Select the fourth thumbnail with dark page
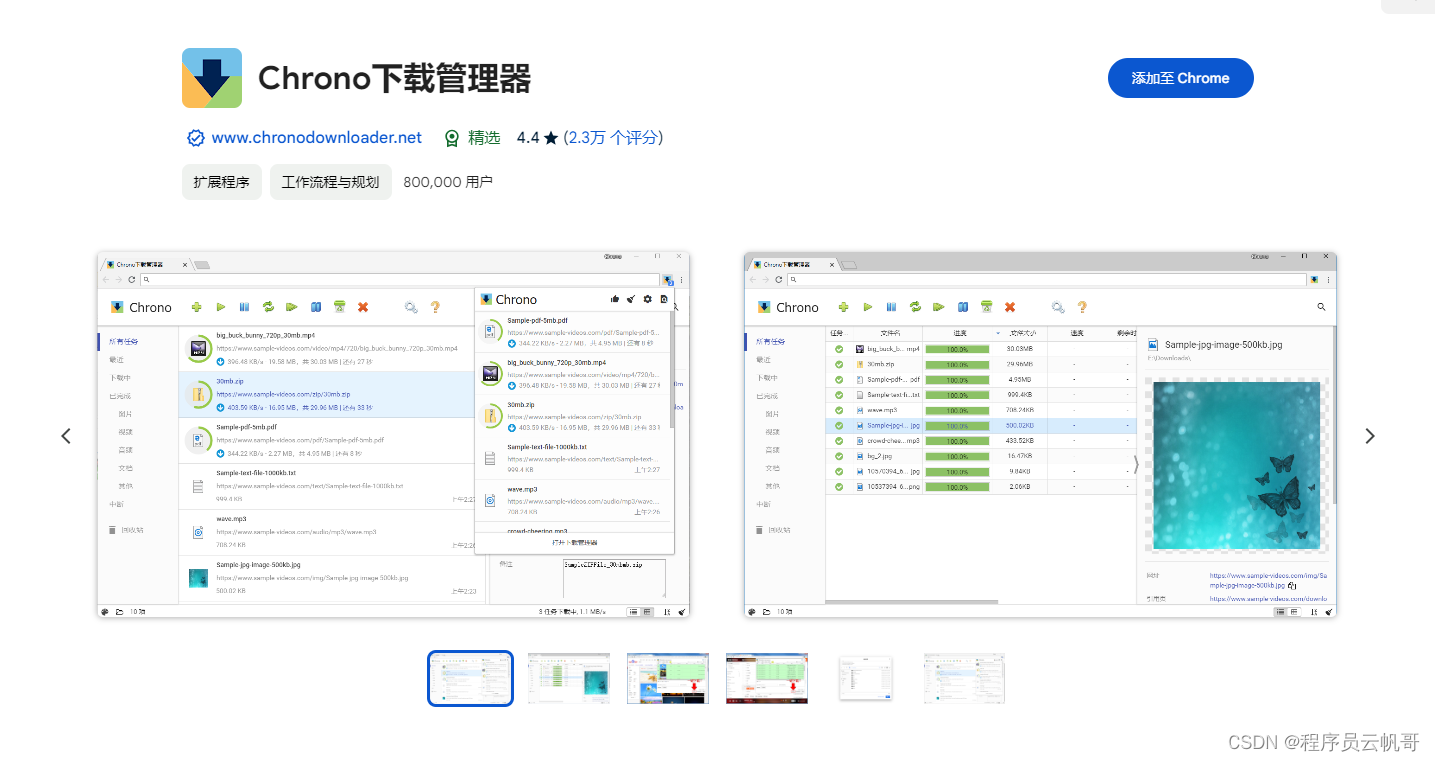 [x=767, y=678]
